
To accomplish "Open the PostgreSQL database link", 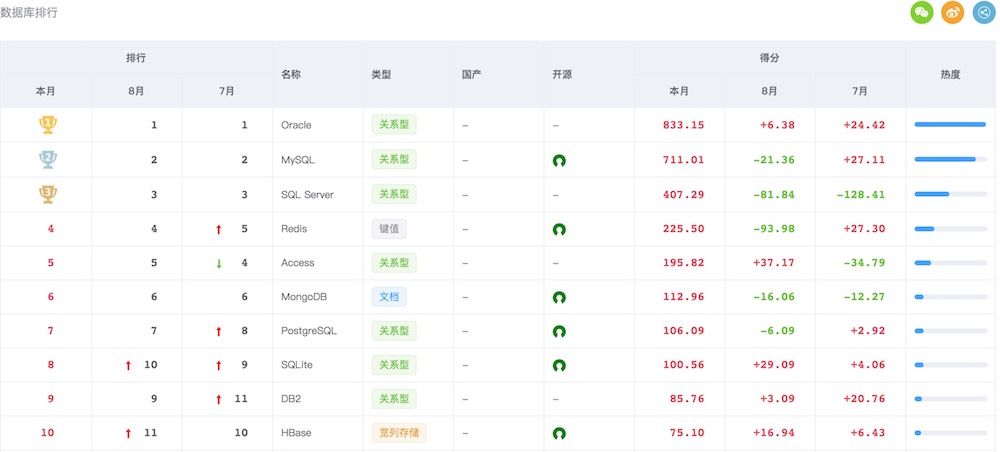I will pyautogui.click(x=309, y=331).
